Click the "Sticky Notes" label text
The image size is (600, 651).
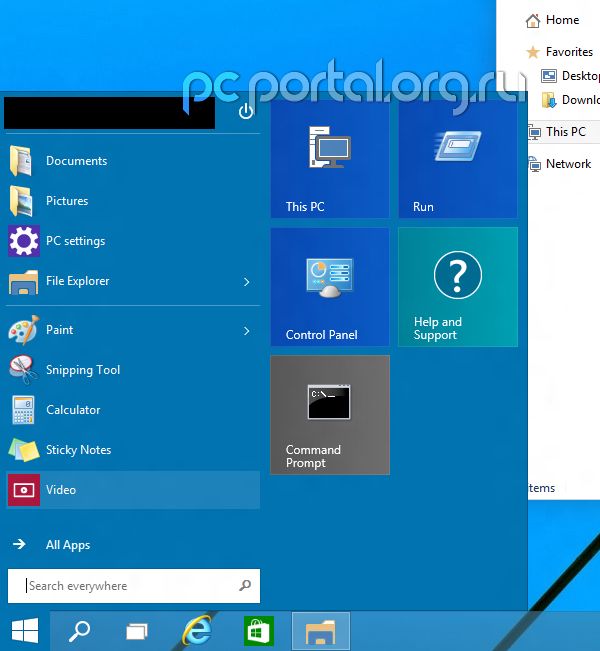tap(78, 450)
